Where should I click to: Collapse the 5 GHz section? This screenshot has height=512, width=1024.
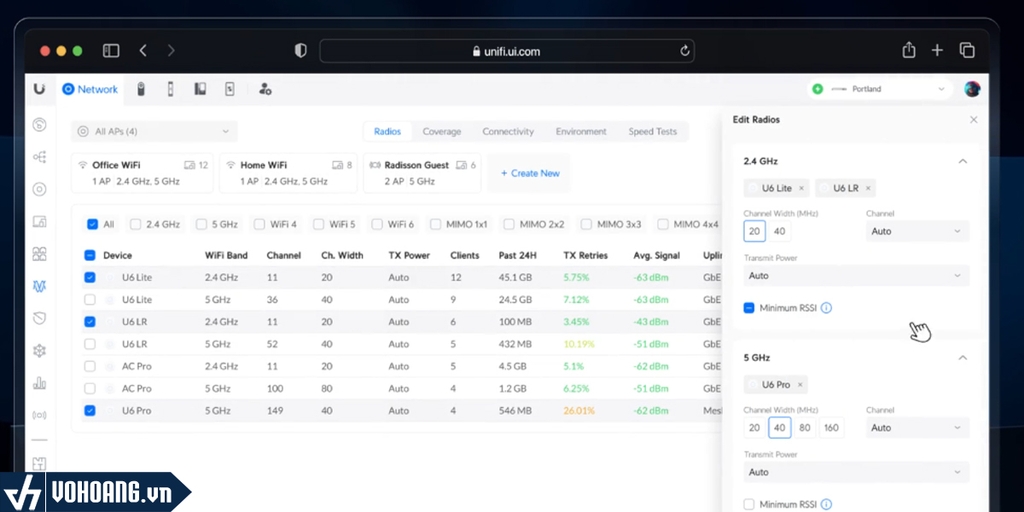point(963,358)
